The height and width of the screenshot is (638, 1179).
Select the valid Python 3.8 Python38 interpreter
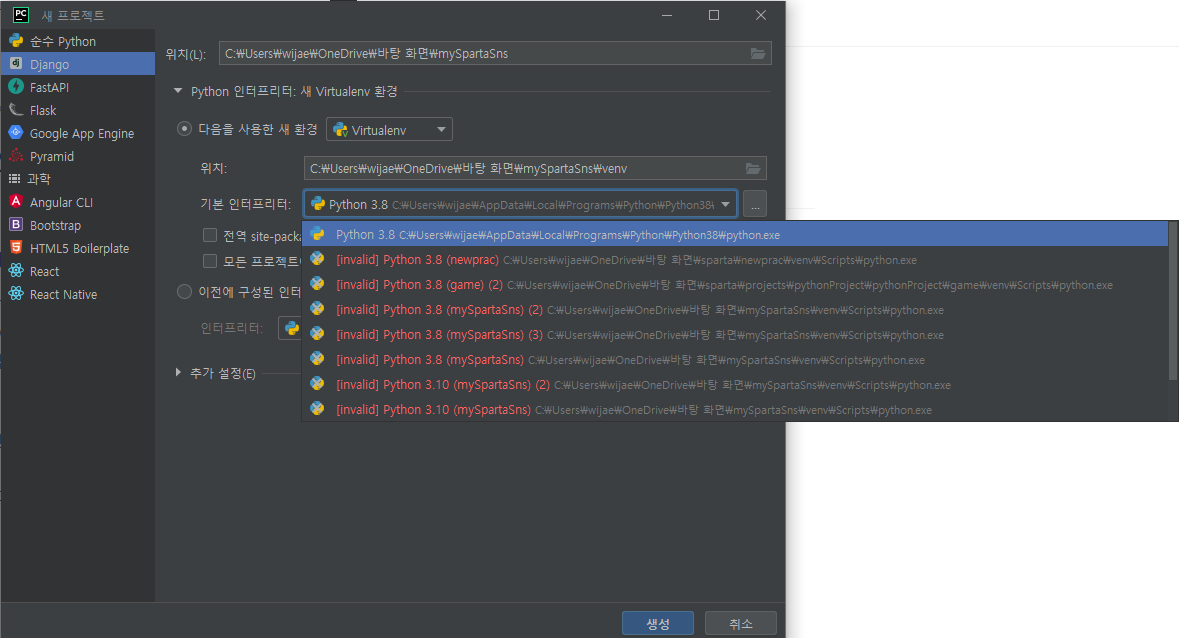coord(735,234)
